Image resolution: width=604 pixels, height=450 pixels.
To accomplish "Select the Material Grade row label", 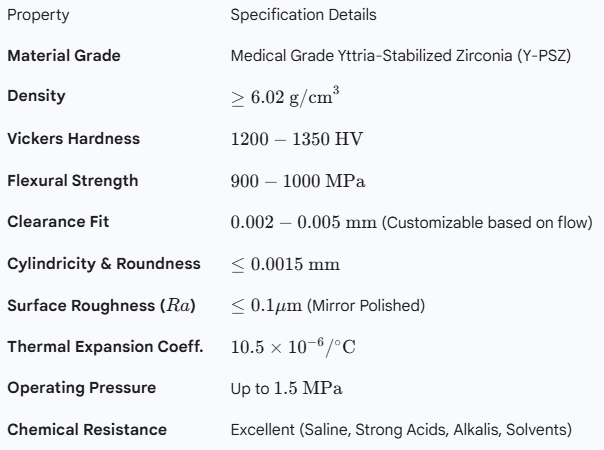I will coord(64,55).
